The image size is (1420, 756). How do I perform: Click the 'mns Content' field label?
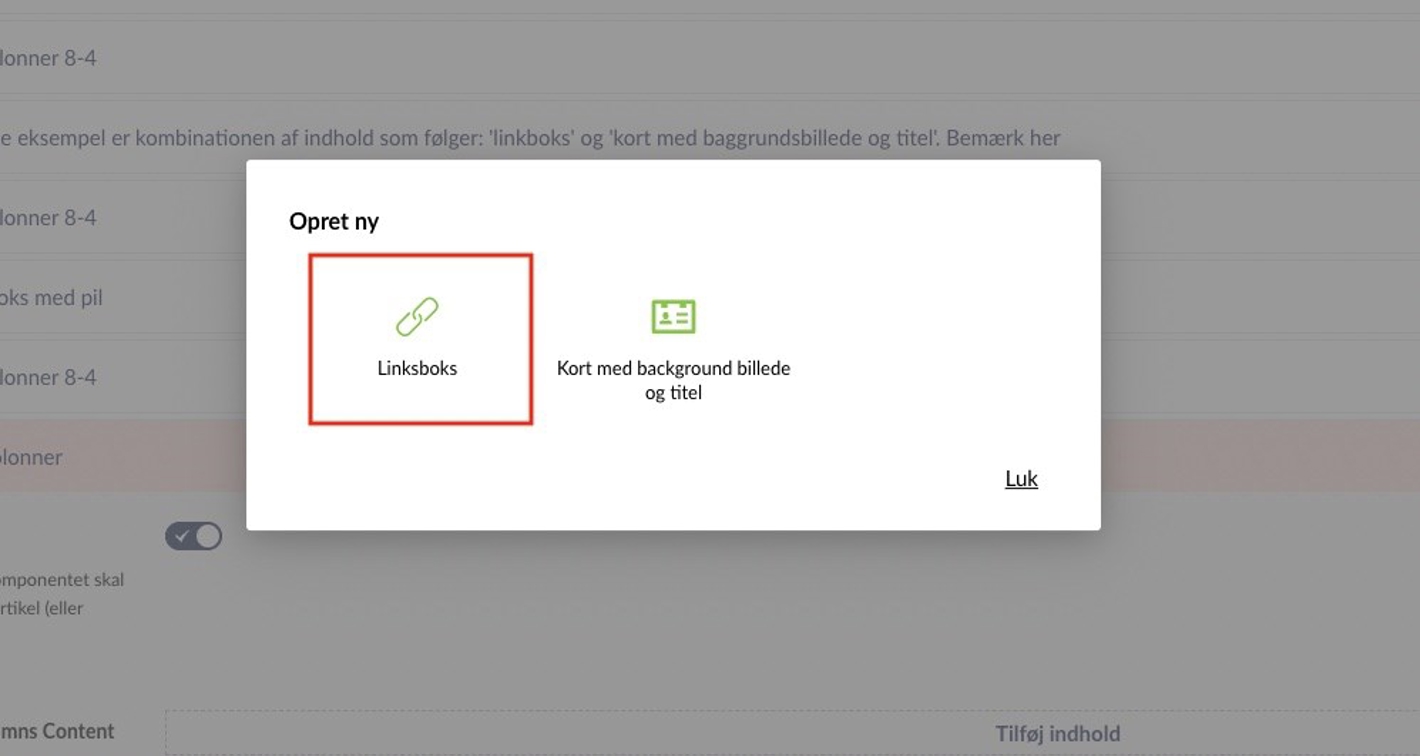[x=57, y=731]
